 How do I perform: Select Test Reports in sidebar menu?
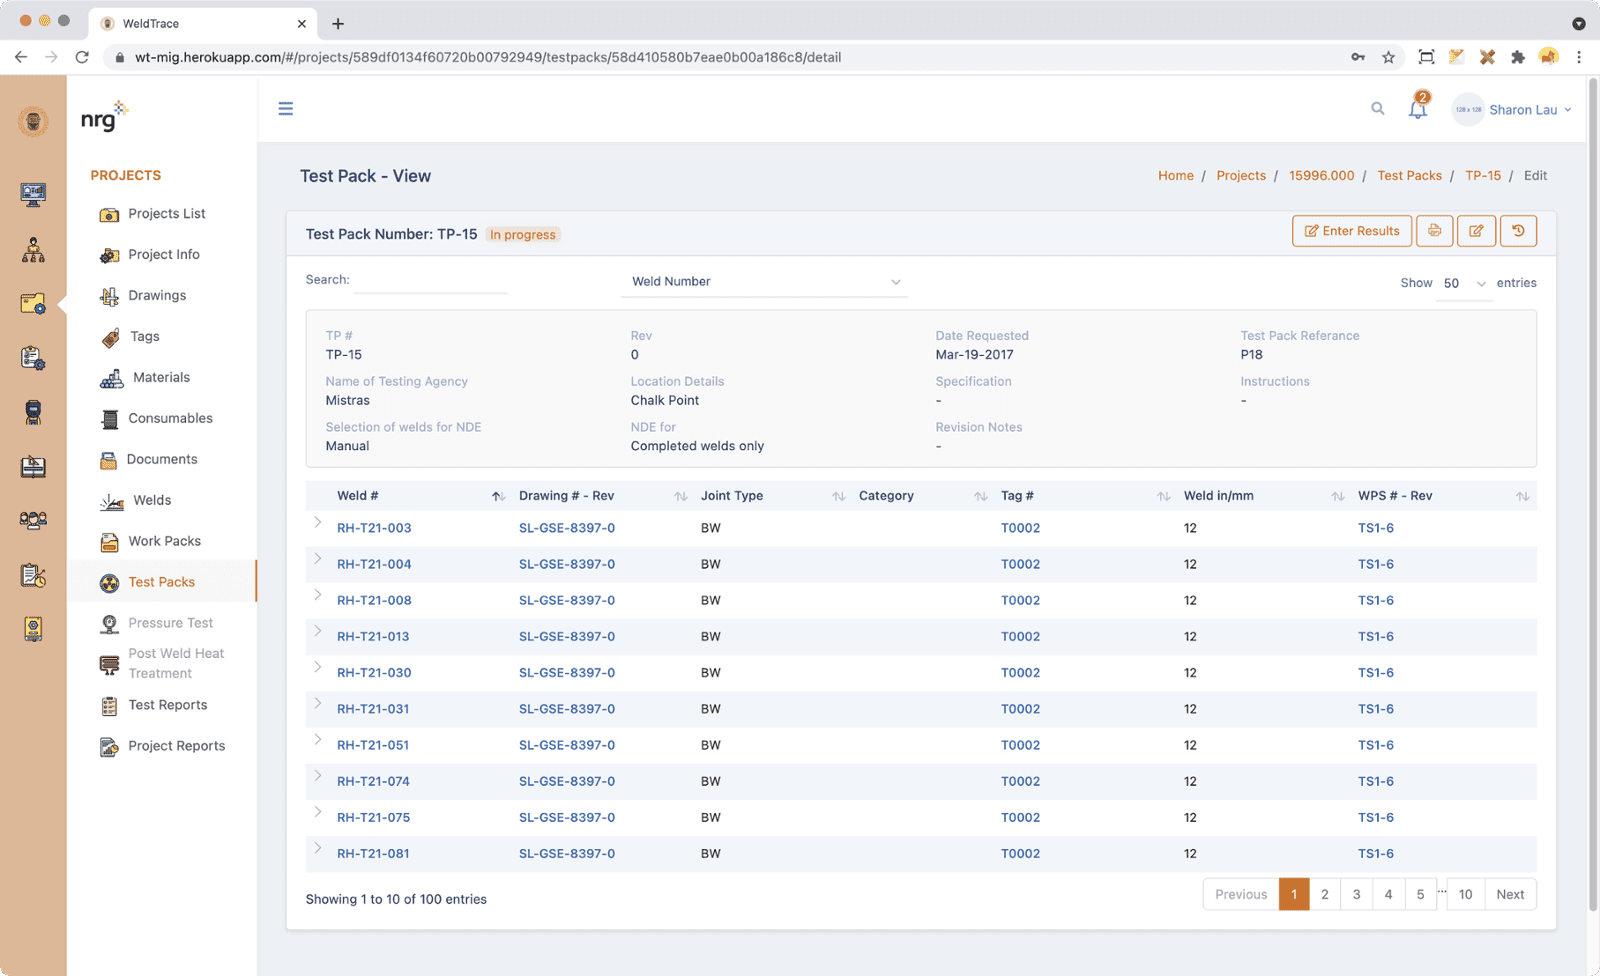pos(167,705)
